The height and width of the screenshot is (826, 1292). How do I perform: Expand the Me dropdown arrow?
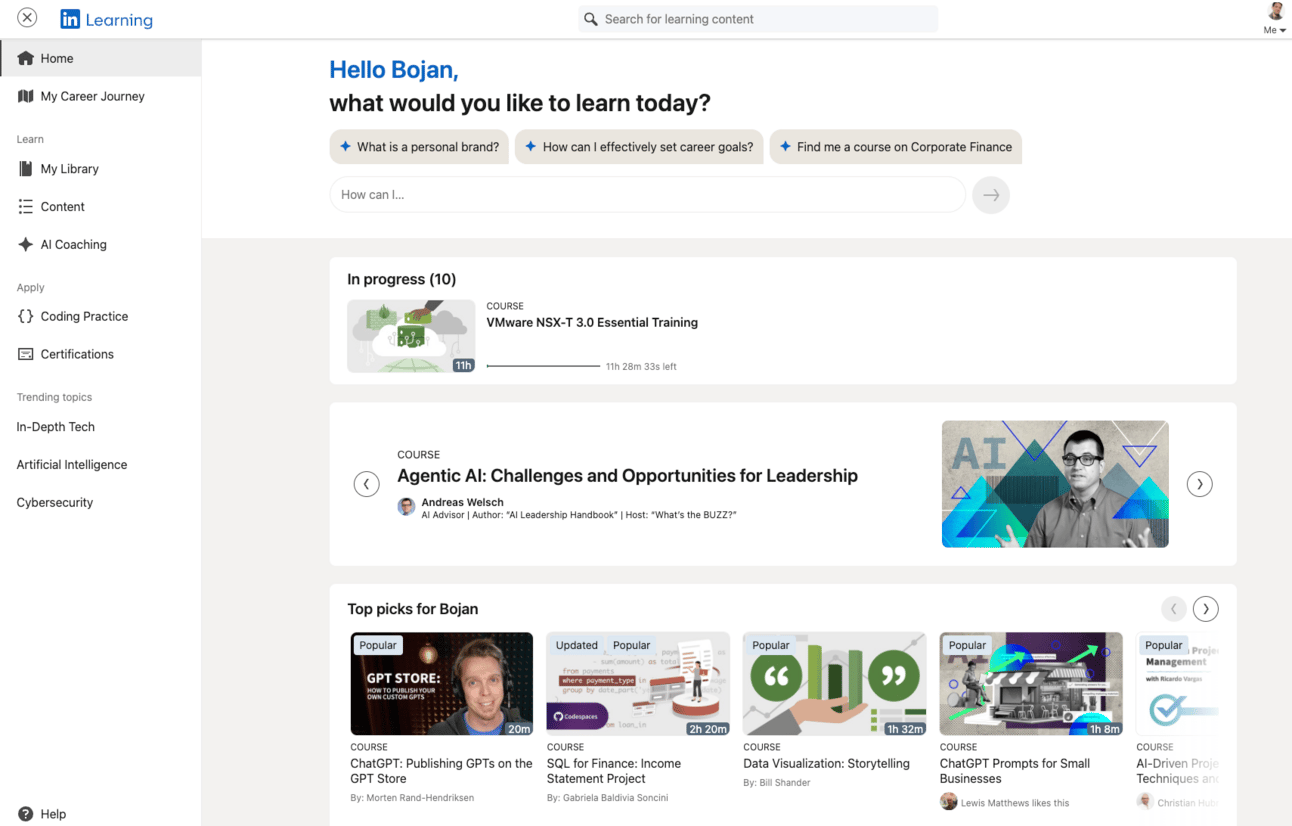coord(1283,31)
